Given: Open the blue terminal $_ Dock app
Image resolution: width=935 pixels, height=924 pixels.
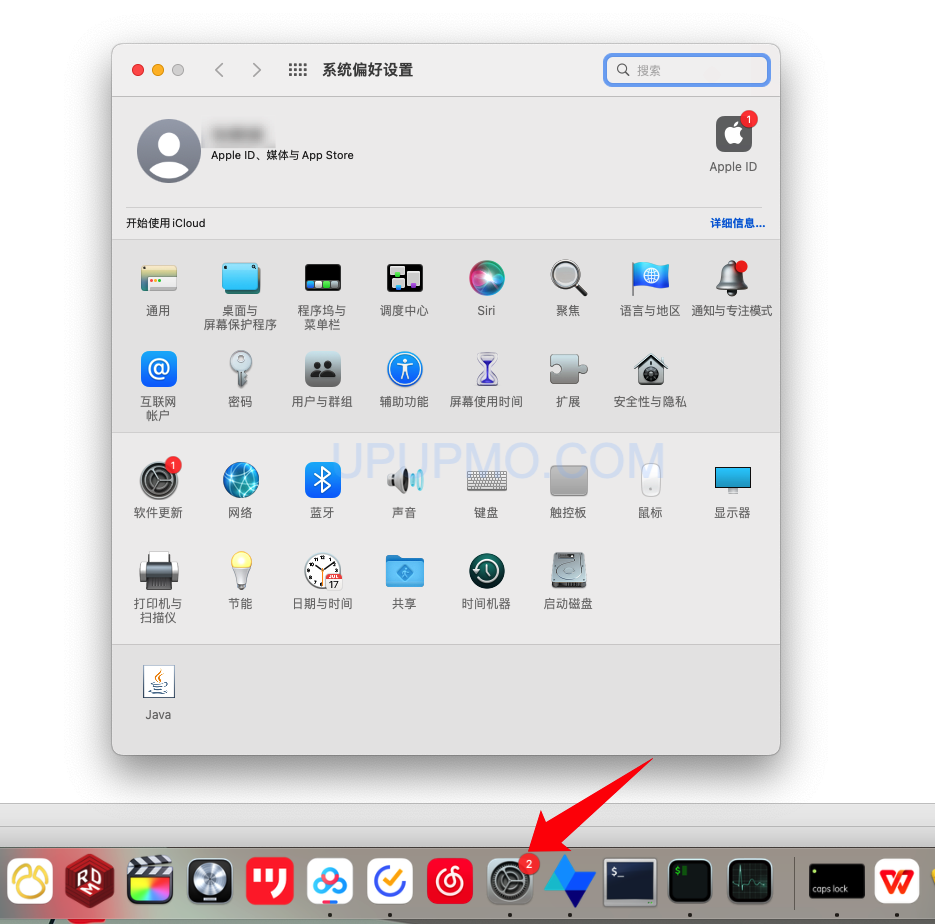Looking at the screenshot, I should tap(630, 881).
